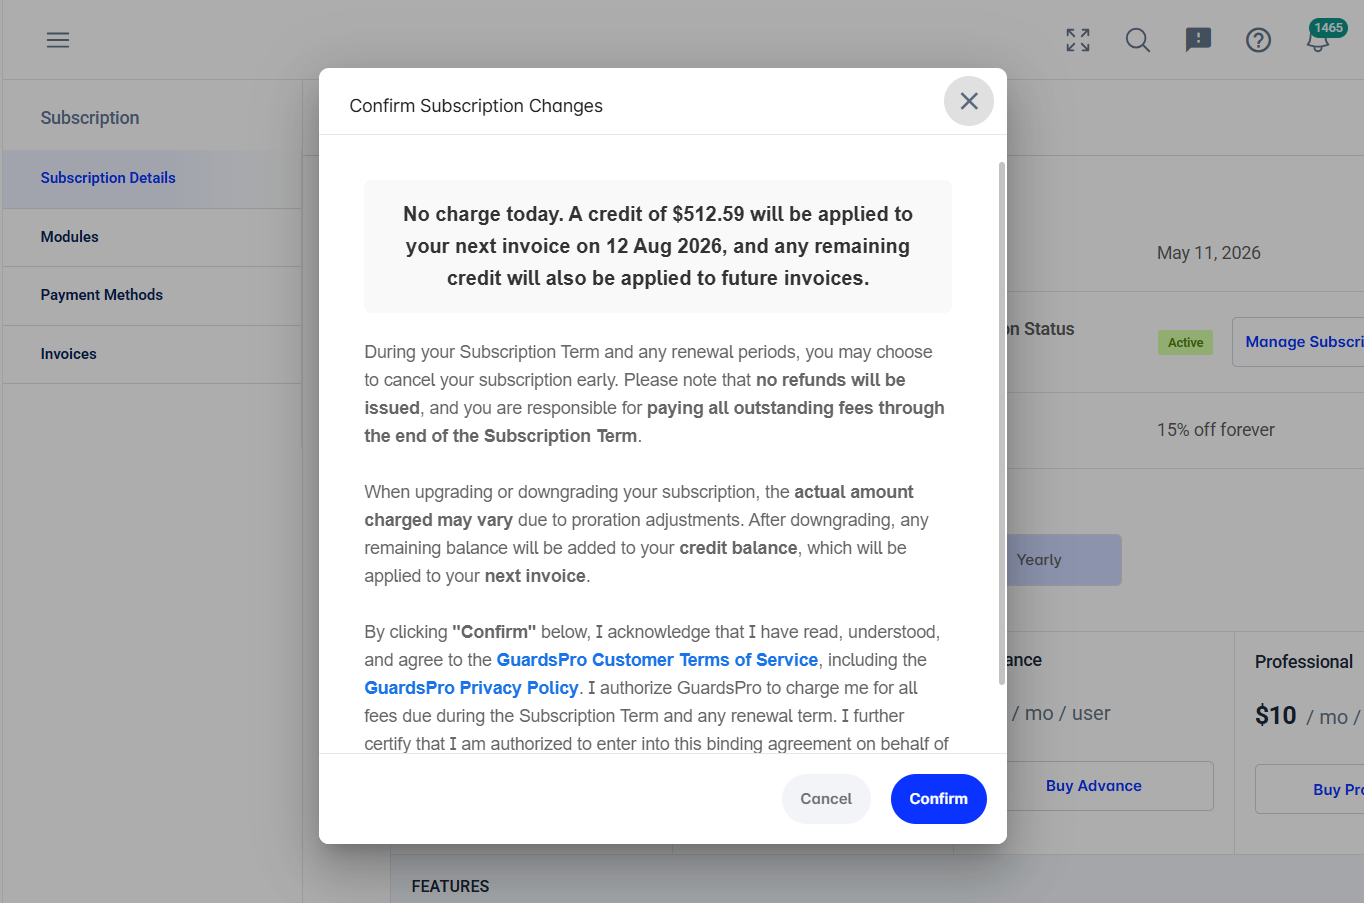Open GuardsPro Customer Terms of Service link

657,660
